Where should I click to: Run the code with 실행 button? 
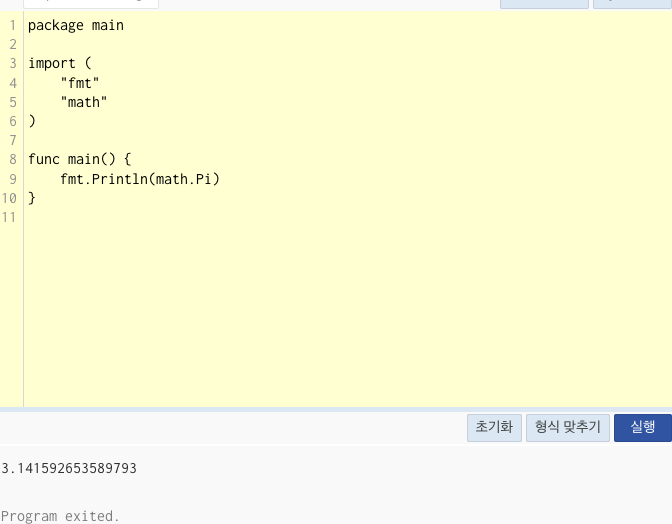[x=642, y=428]
